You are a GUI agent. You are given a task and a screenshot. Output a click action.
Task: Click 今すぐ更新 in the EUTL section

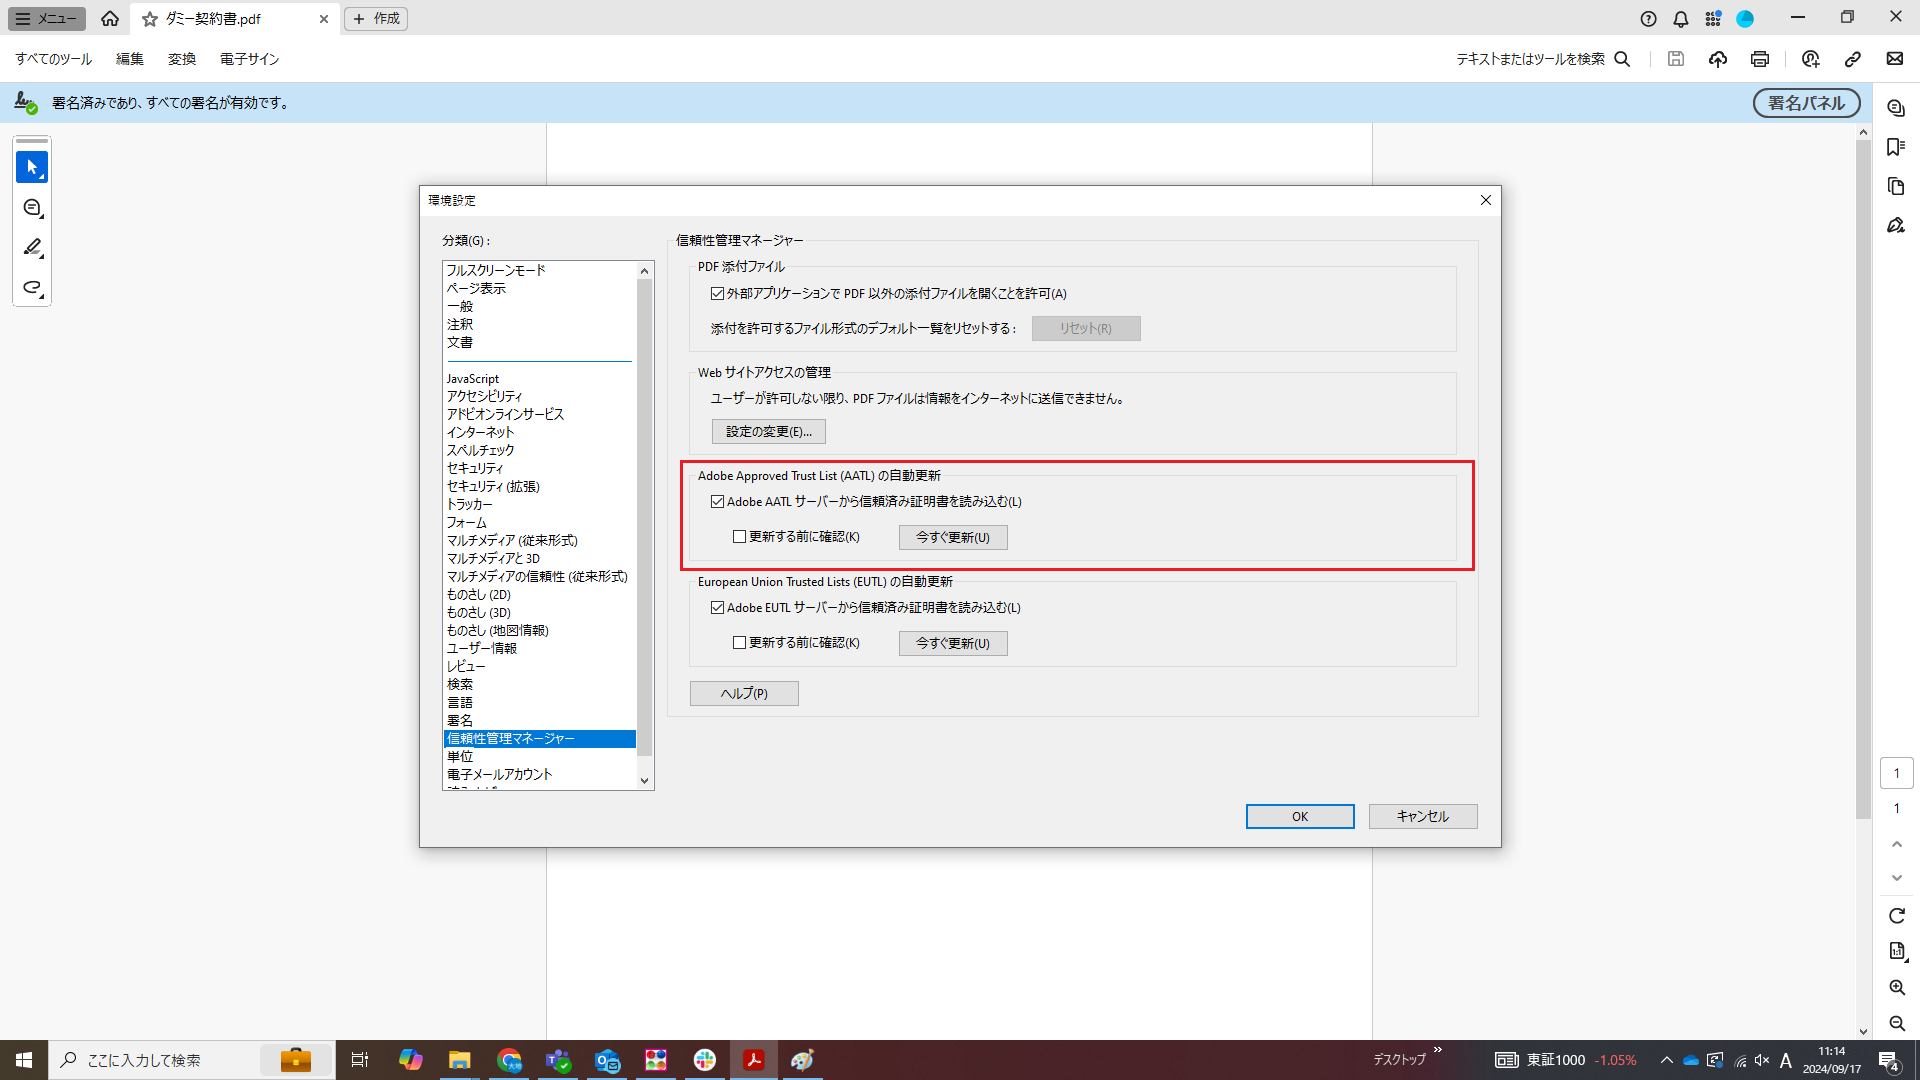click(x=953, y=644)
